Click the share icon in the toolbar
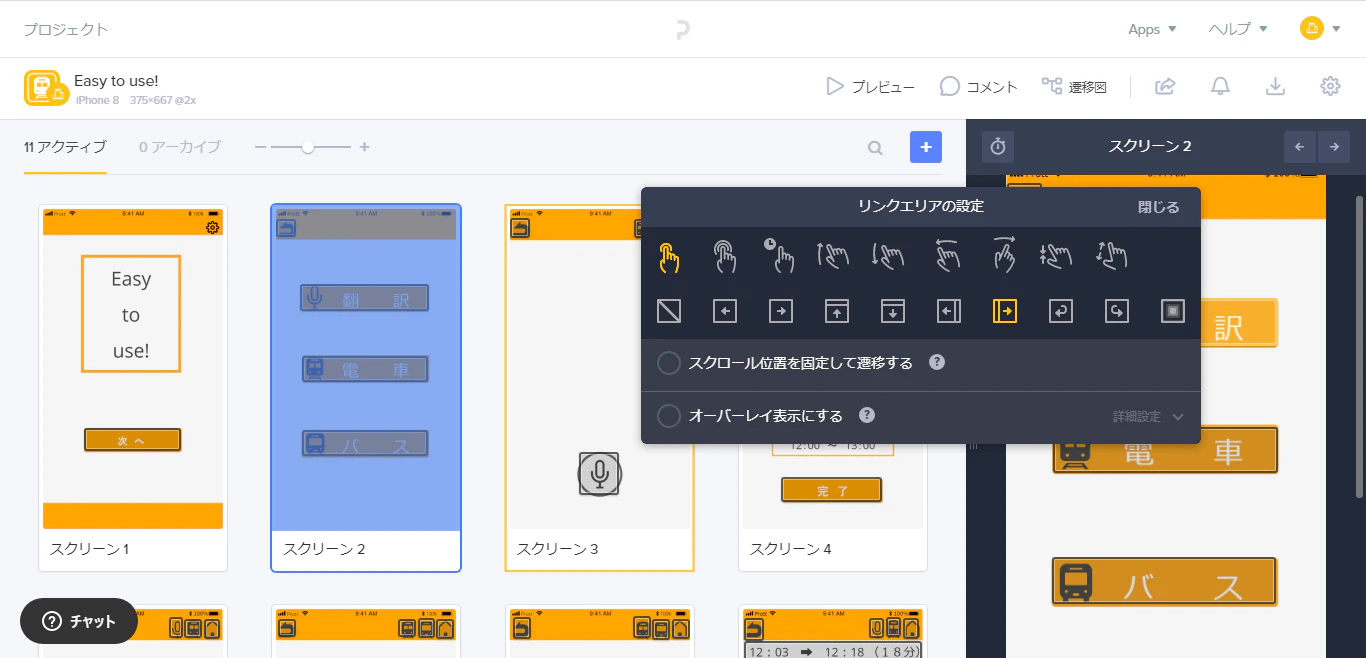The image size is (1366, 658). [1165, 86]
